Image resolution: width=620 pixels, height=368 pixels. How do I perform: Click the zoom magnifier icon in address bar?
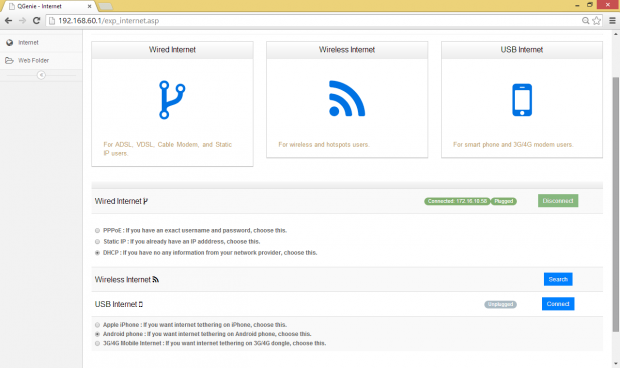586,21
